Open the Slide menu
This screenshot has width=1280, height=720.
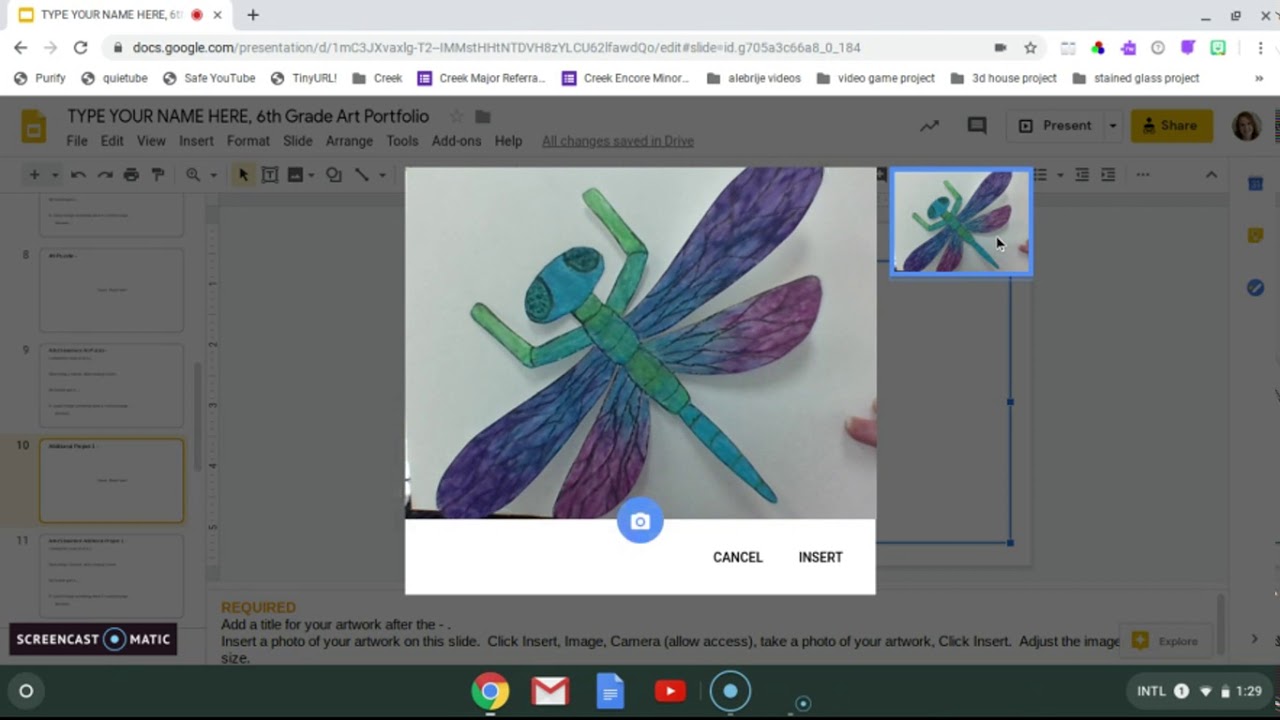297,141
